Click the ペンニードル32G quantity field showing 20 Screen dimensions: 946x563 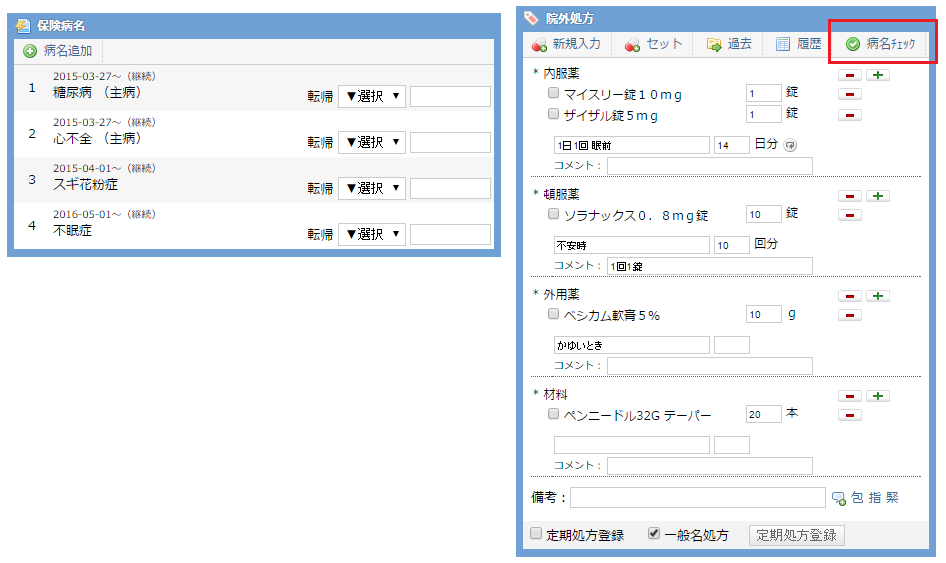pos(764,414)
